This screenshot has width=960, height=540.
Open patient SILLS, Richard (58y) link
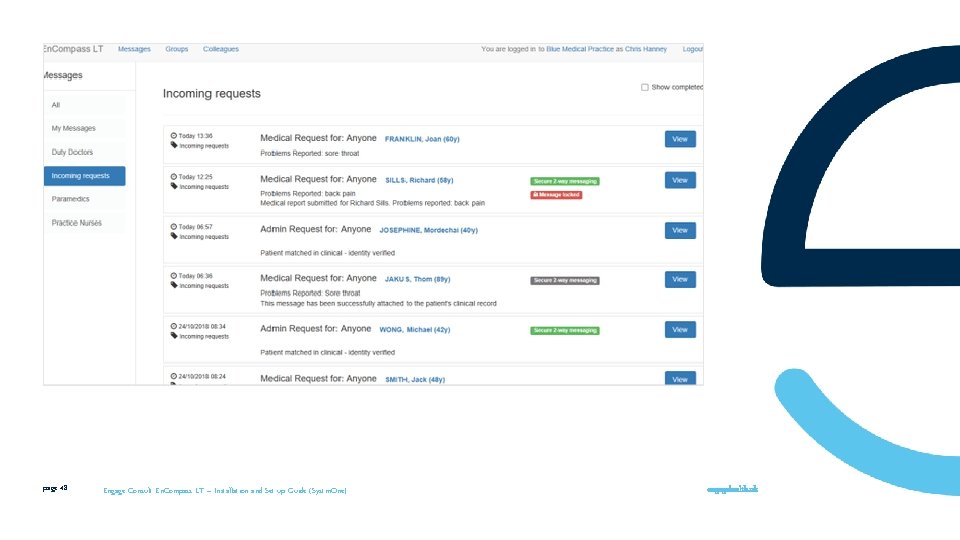(x=419, y=180)
